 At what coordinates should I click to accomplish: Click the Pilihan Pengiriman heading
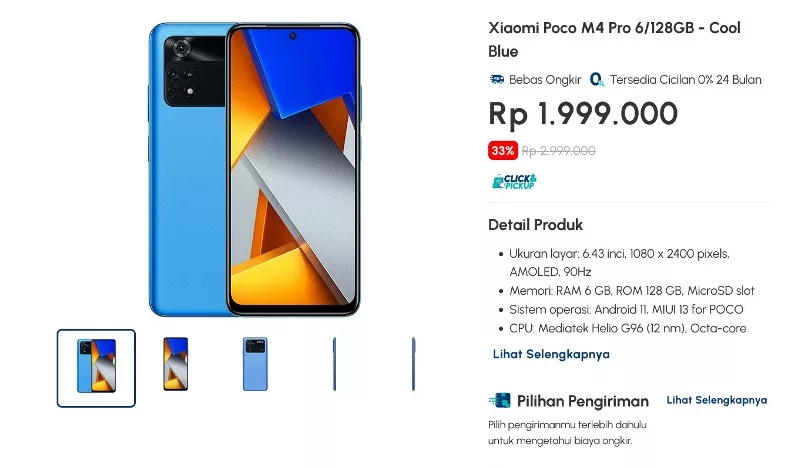[583, 401]
